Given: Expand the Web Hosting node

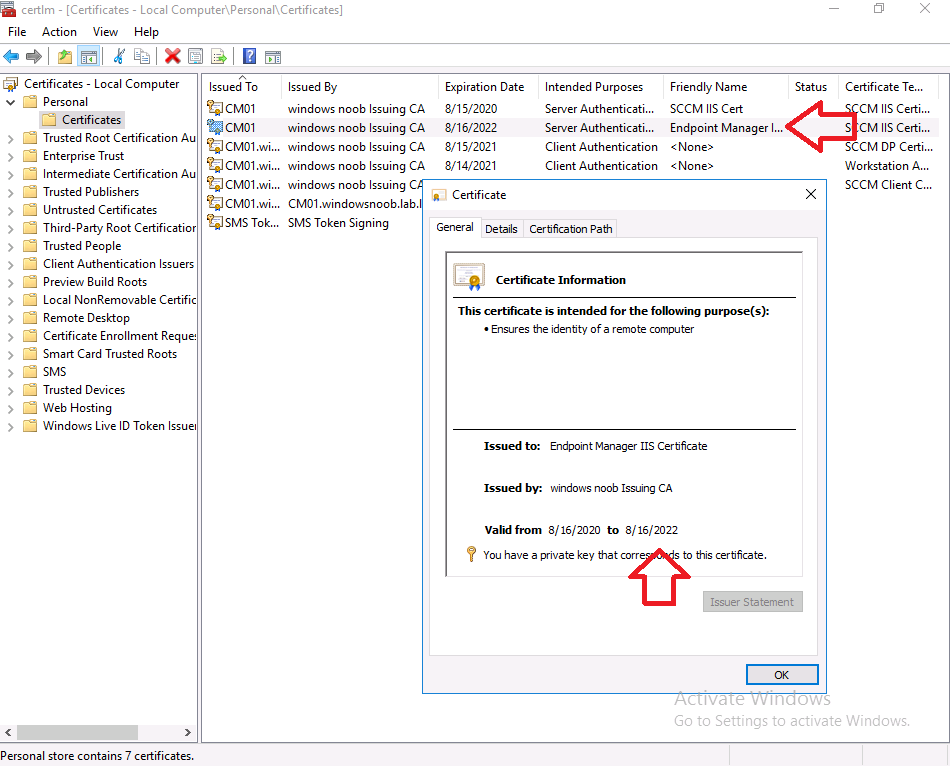Looking at the screenshot, I should 10,409.
